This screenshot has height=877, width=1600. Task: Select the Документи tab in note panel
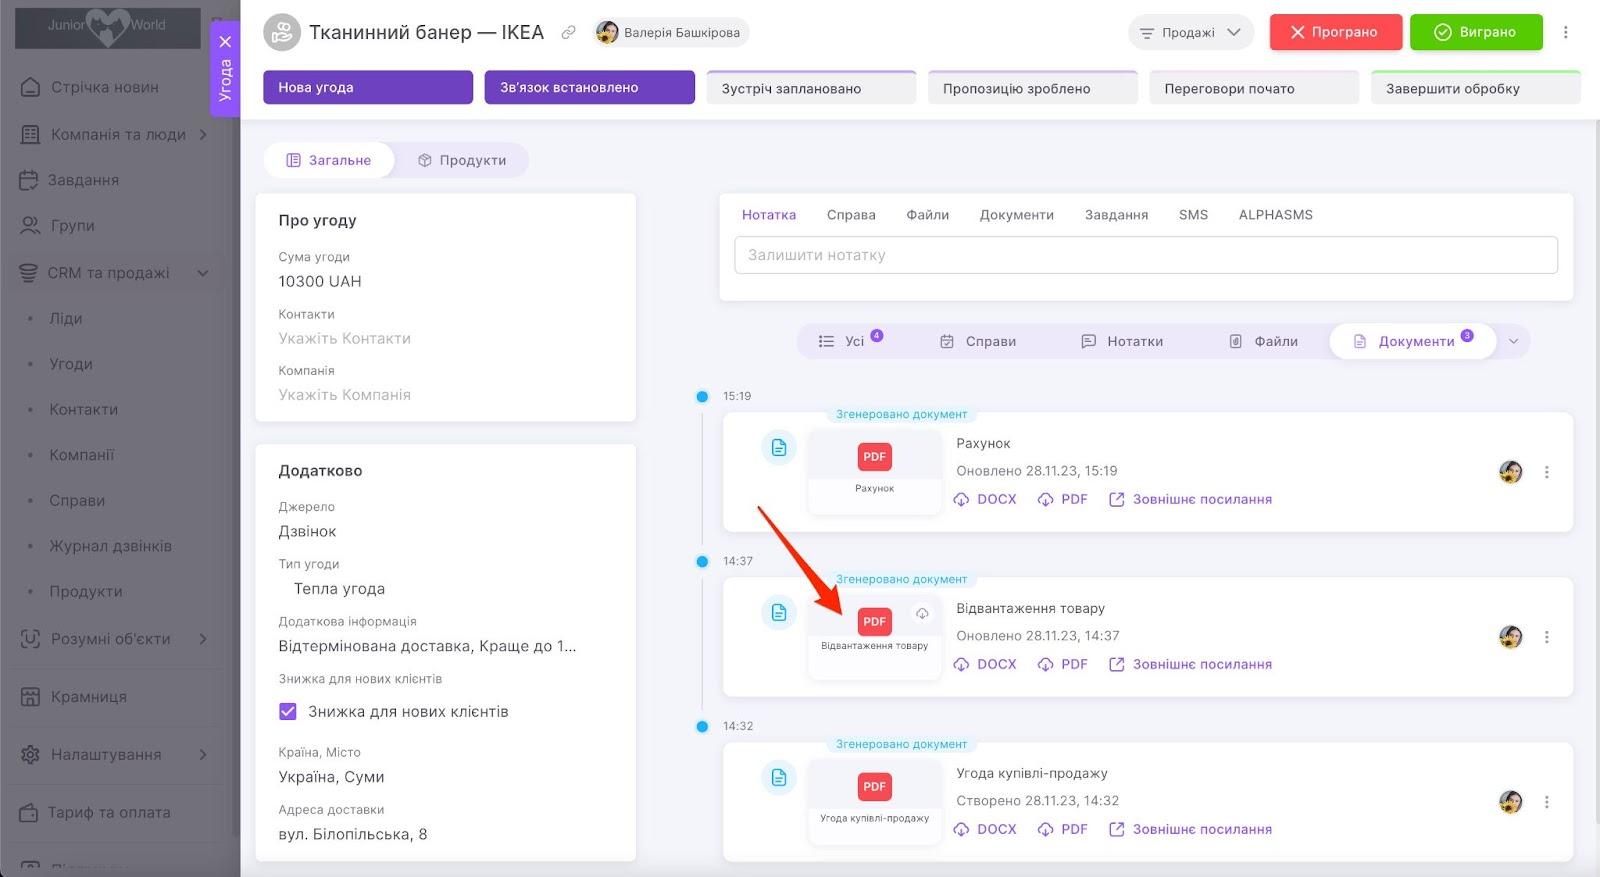[x=1017, y=215]
